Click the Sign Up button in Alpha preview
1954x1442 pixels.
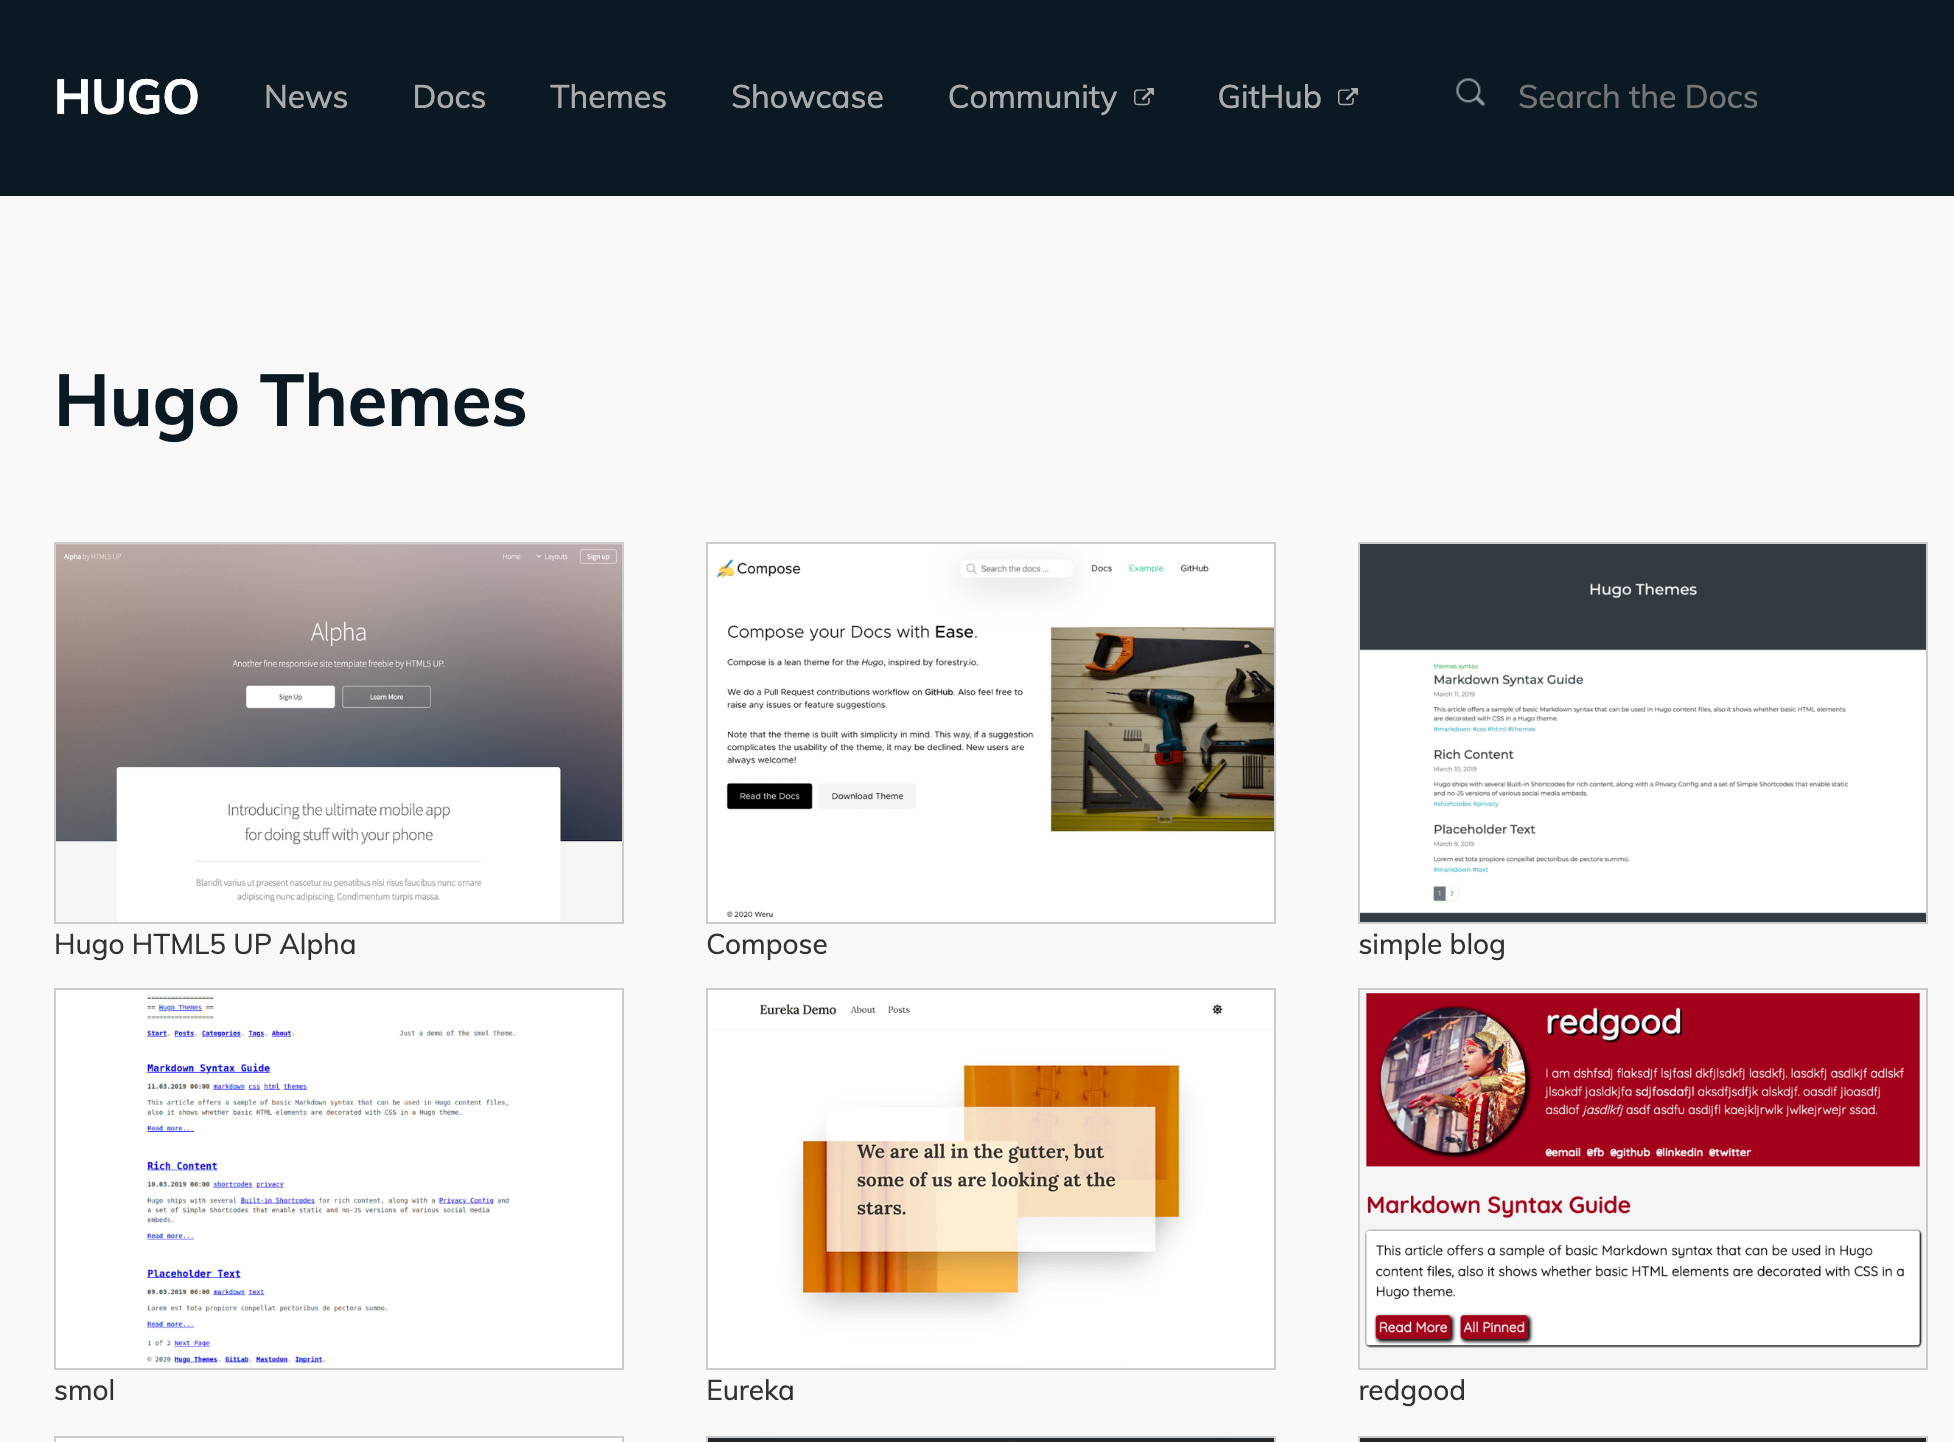point(290,697)
